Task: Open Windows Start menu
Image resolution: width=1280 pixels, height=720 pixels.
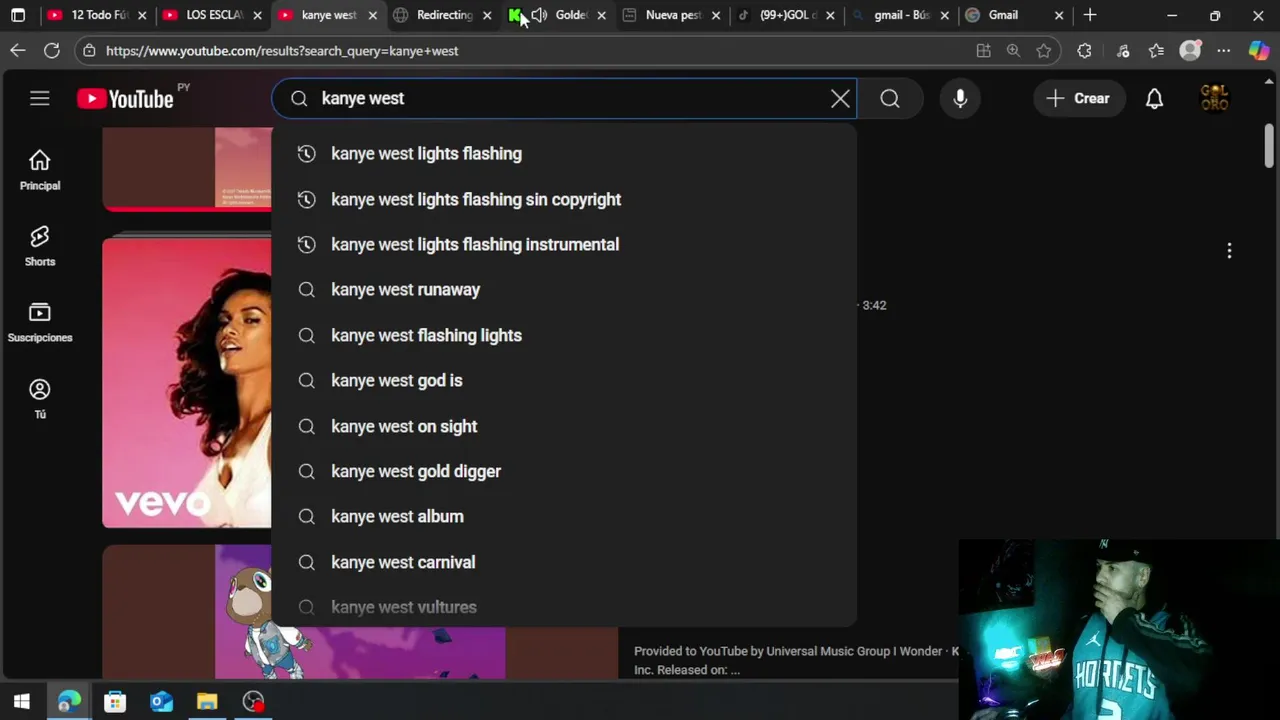Action: pyautogui.click(x=21, y=702)
